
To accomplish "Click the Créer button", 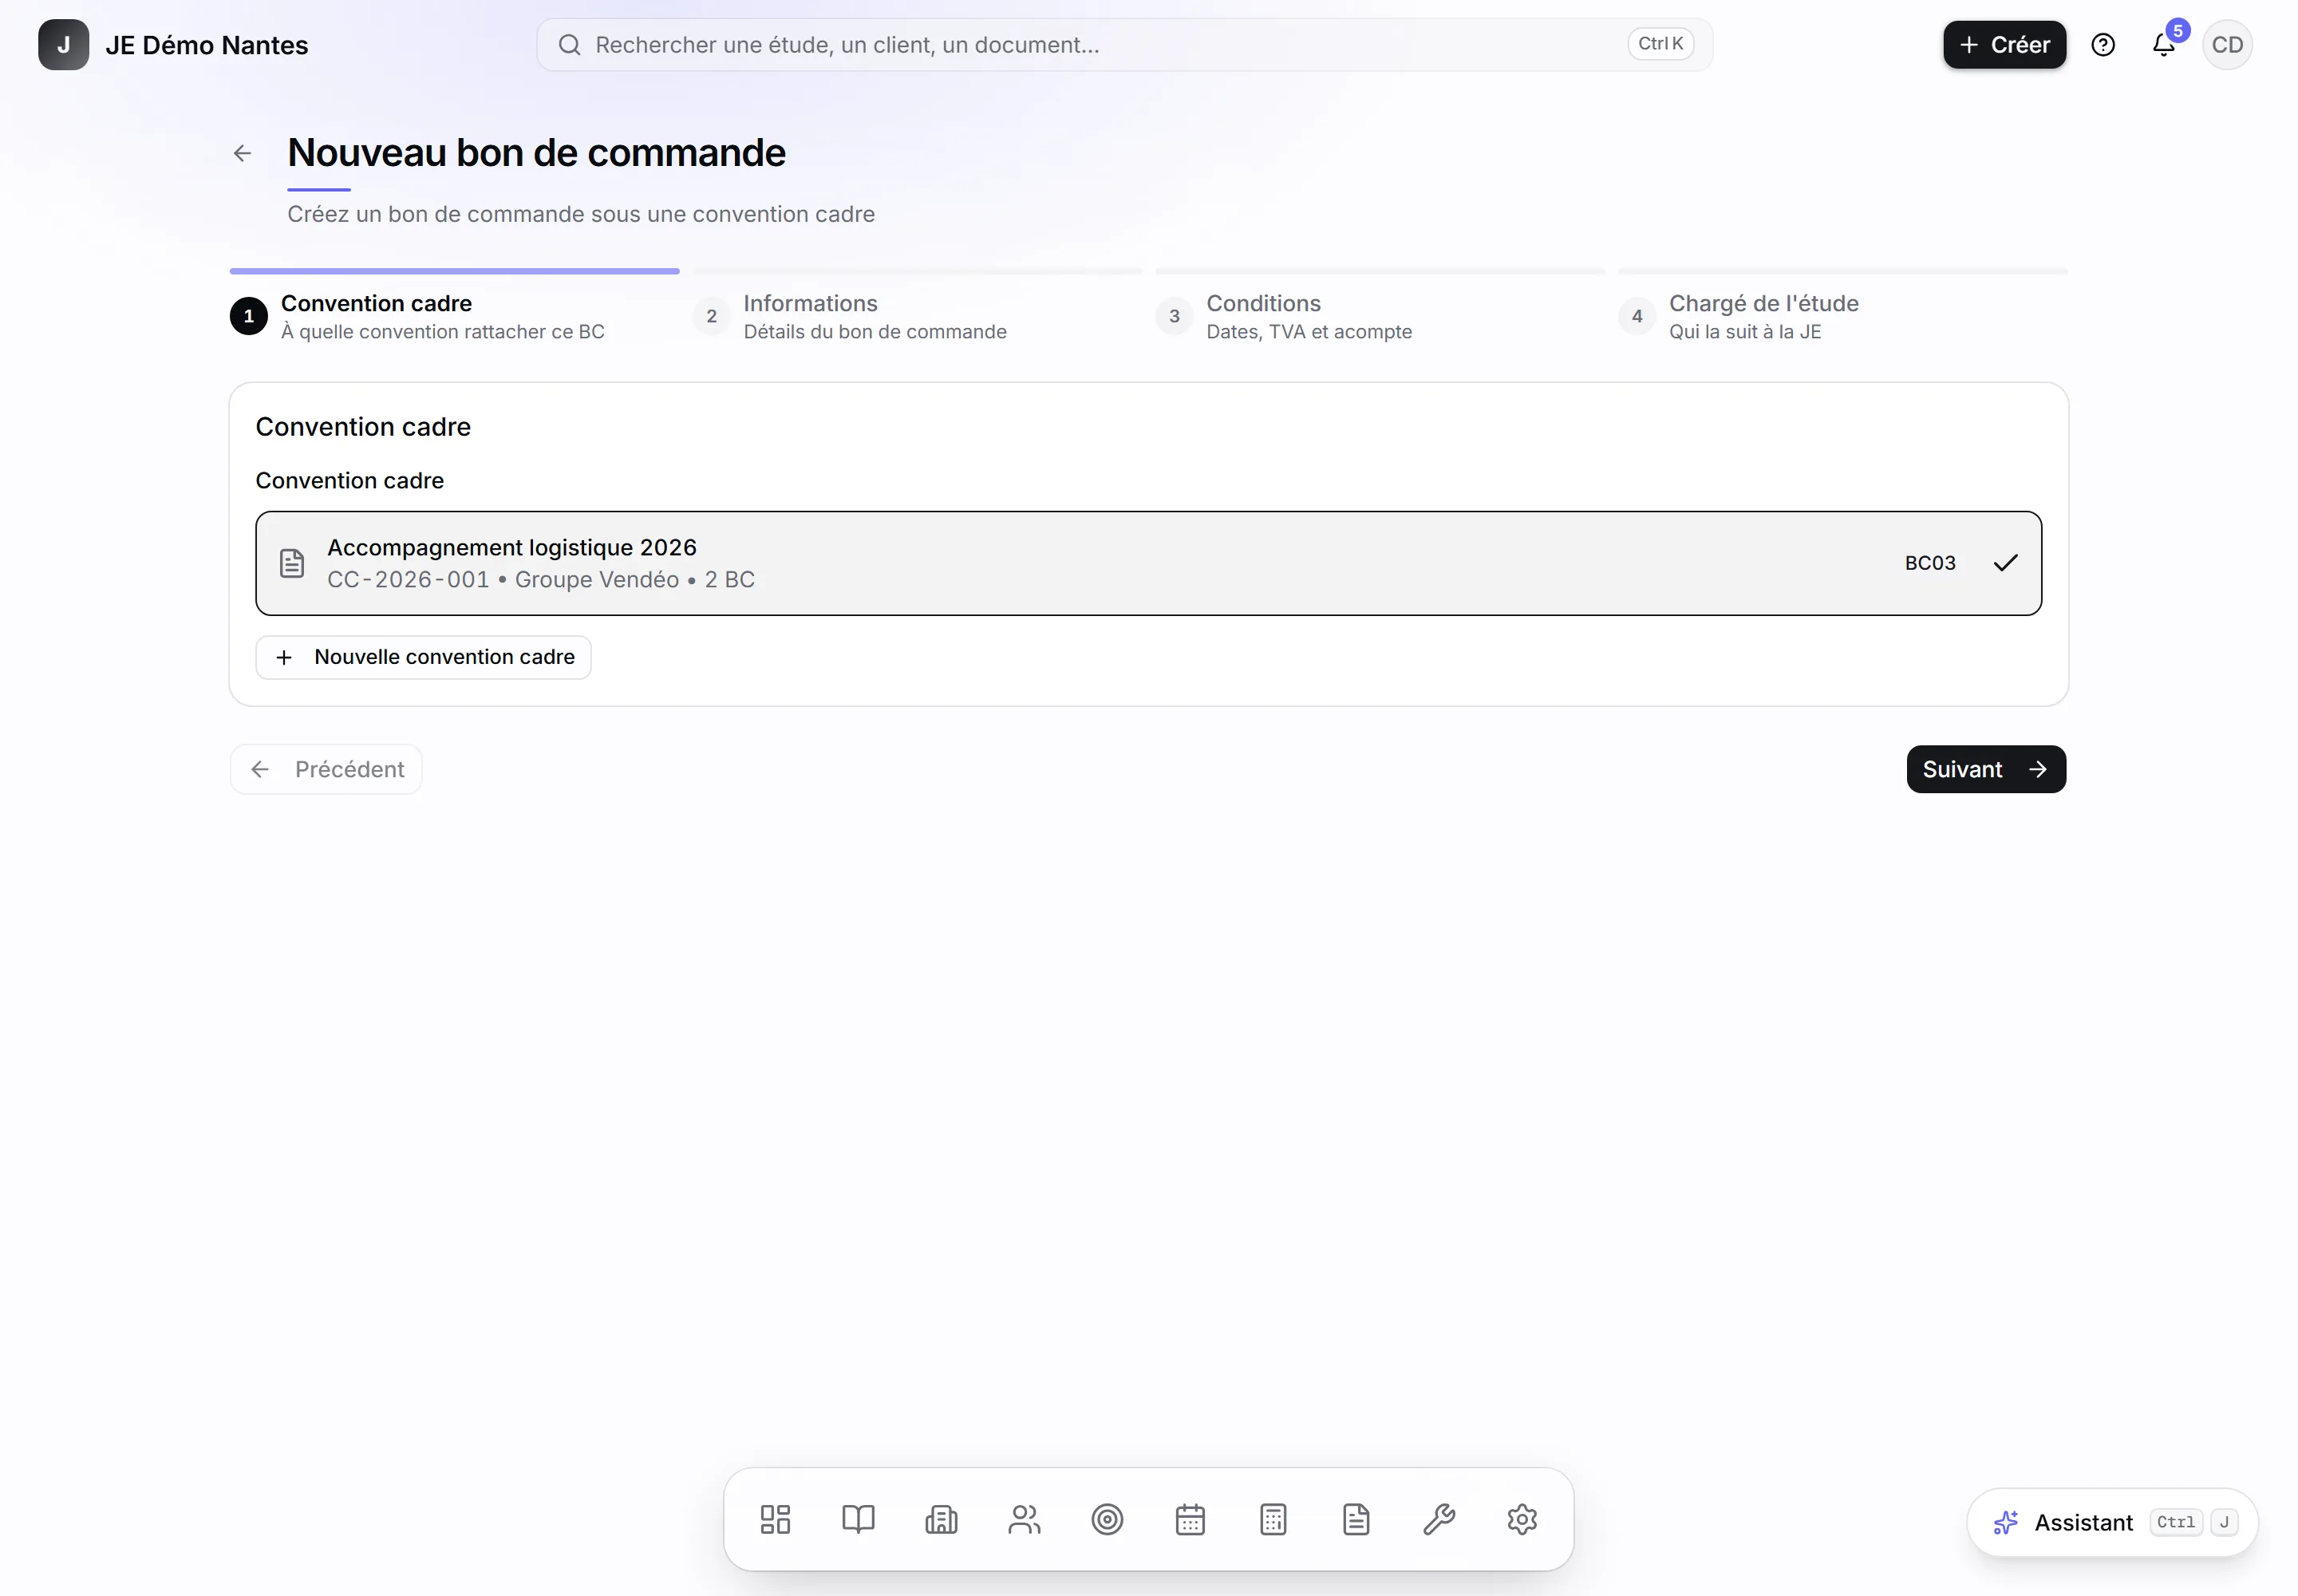I will tap(2004, 45).
